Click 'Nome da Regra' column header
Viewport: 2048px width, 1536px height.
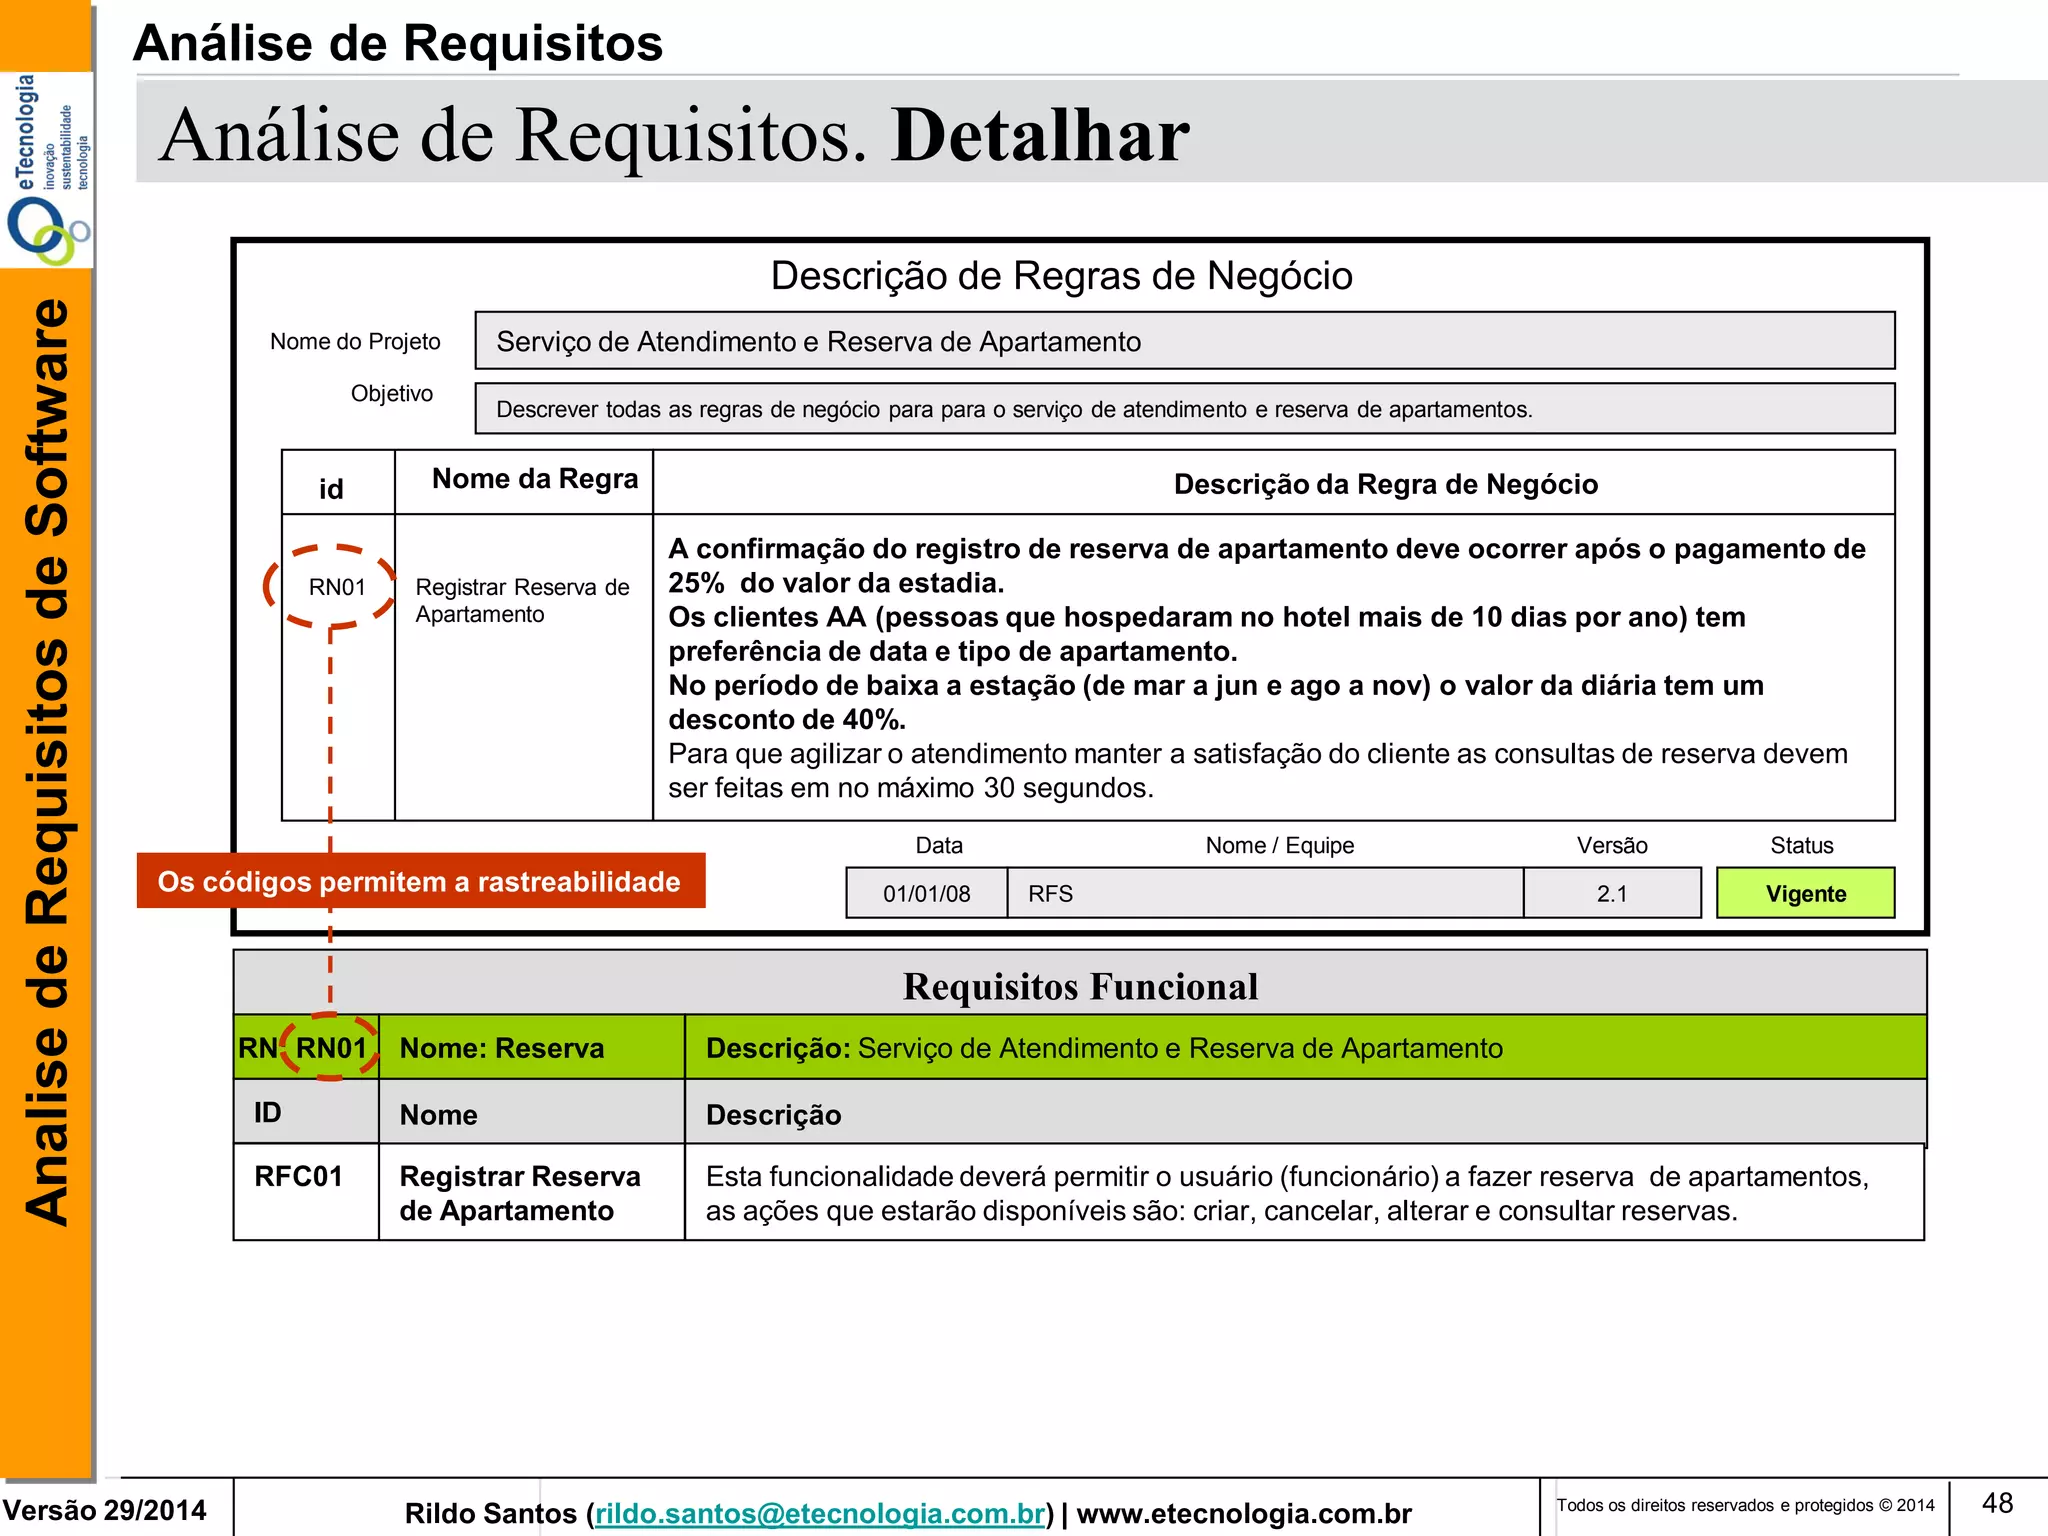tap(535, 479)
